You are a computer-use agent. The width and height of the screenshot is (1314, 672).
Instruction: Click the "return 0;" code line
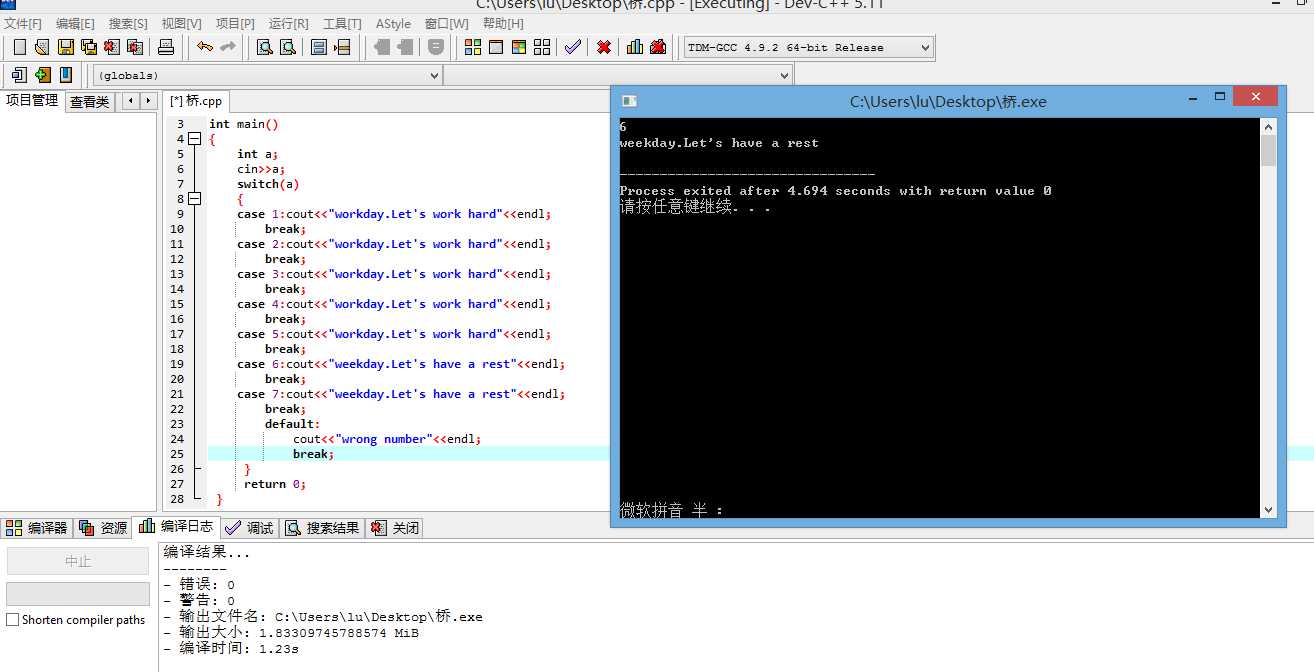click(275, 484)
